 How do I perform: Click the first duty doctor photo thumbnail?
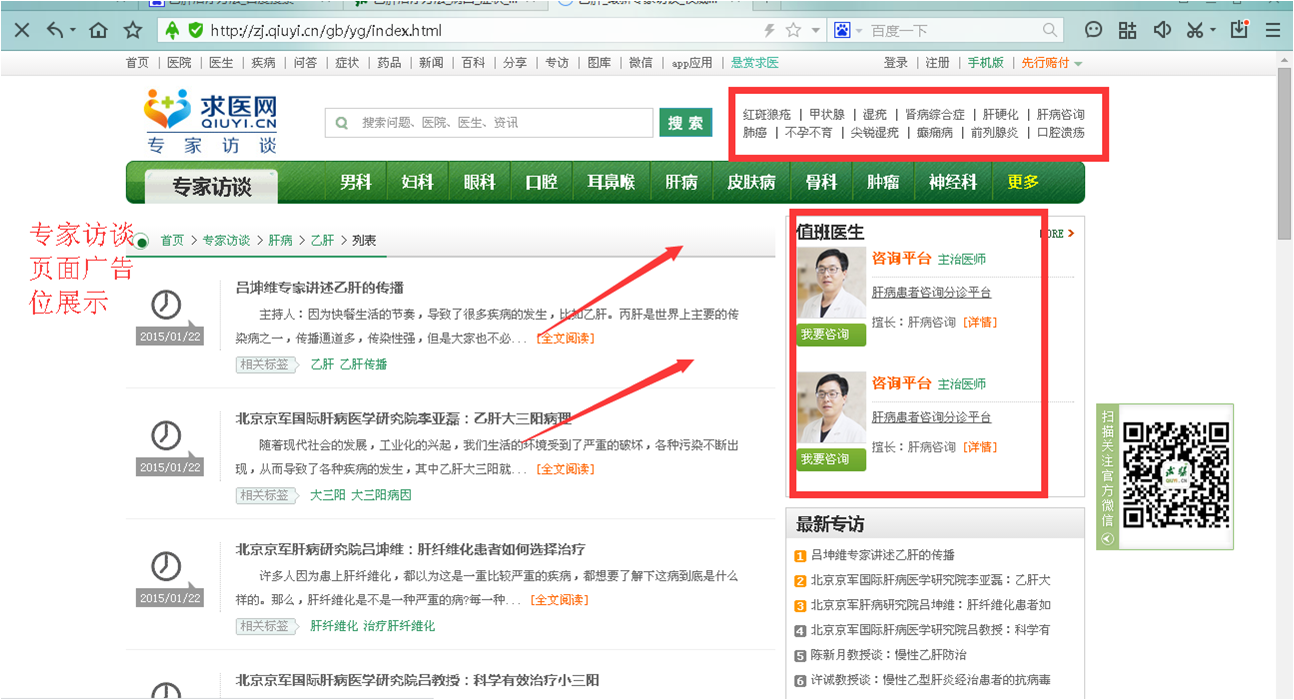point(830,284)
